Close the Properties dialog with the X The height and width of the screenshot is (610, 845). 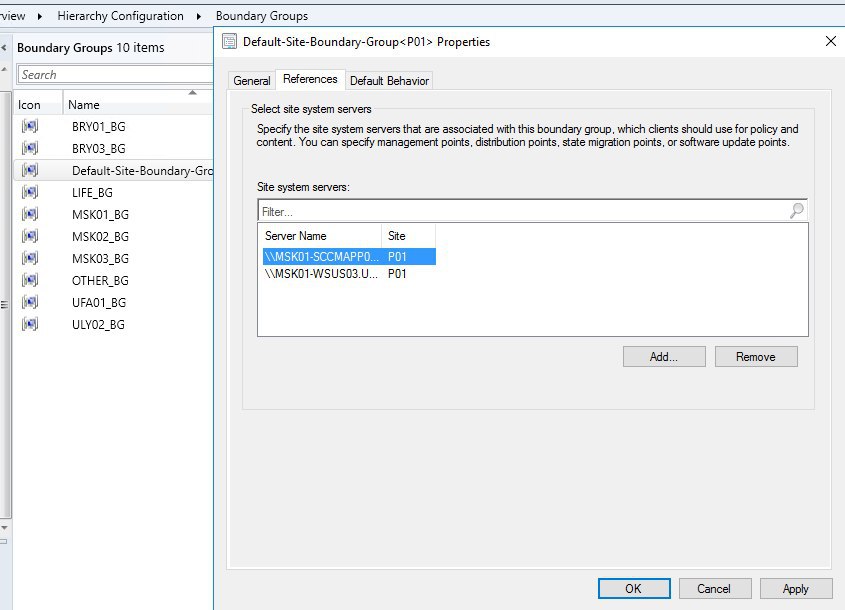point(830,41)
